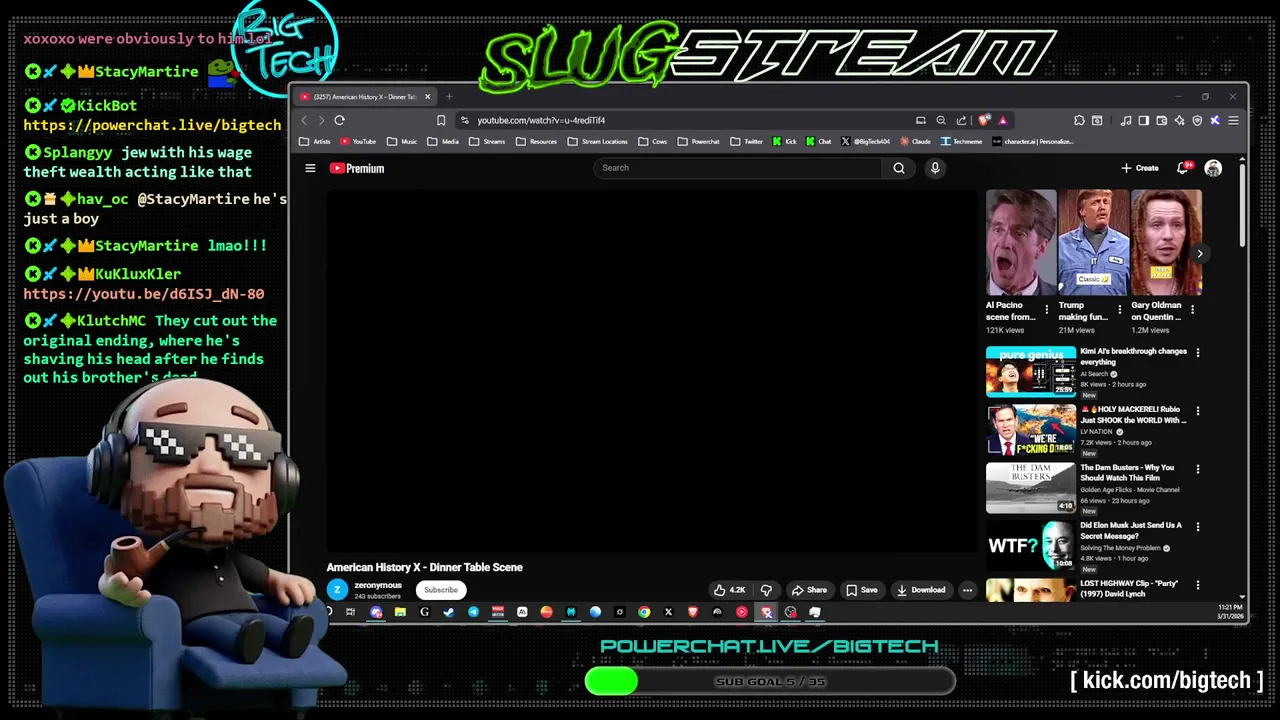Save the video to a playlist
Viewport: 1280px width, 720px height.
862,590
